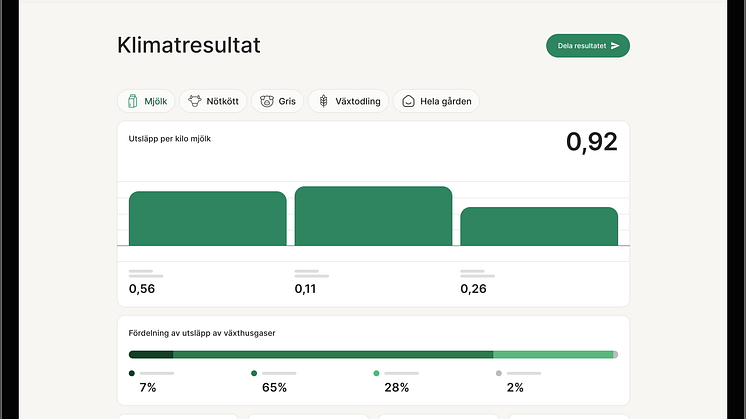
Task: Click the 0,92 total emissions value
Action: 591,142
